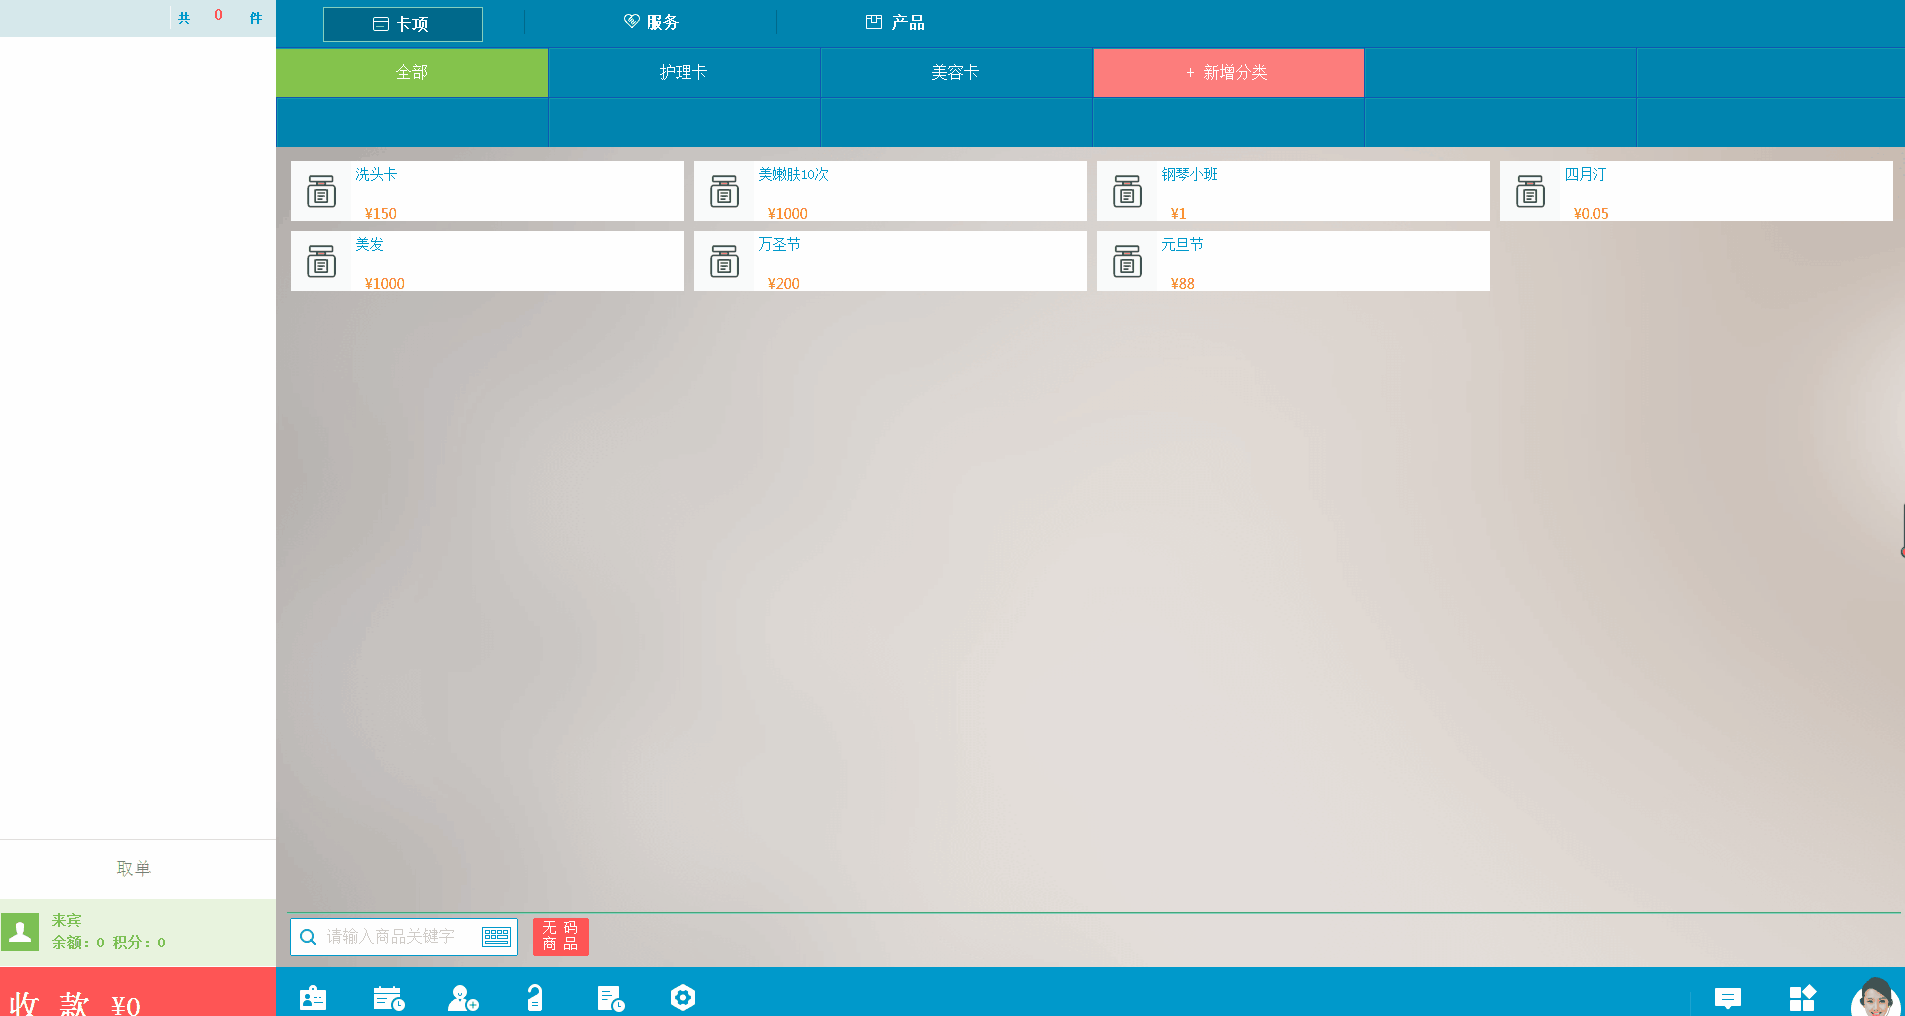Click the jar icon on 美发 card

[321, 261]
